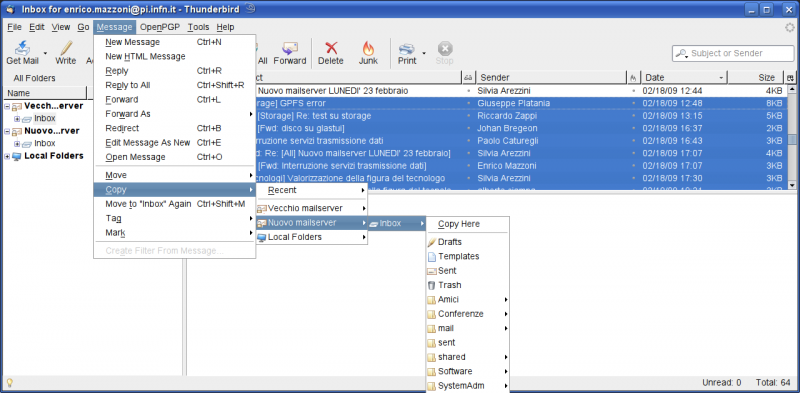The width and height of the screenshot is (800, 393).
Task: Open the Conferenze folder submenu
Action: [467, 313]
